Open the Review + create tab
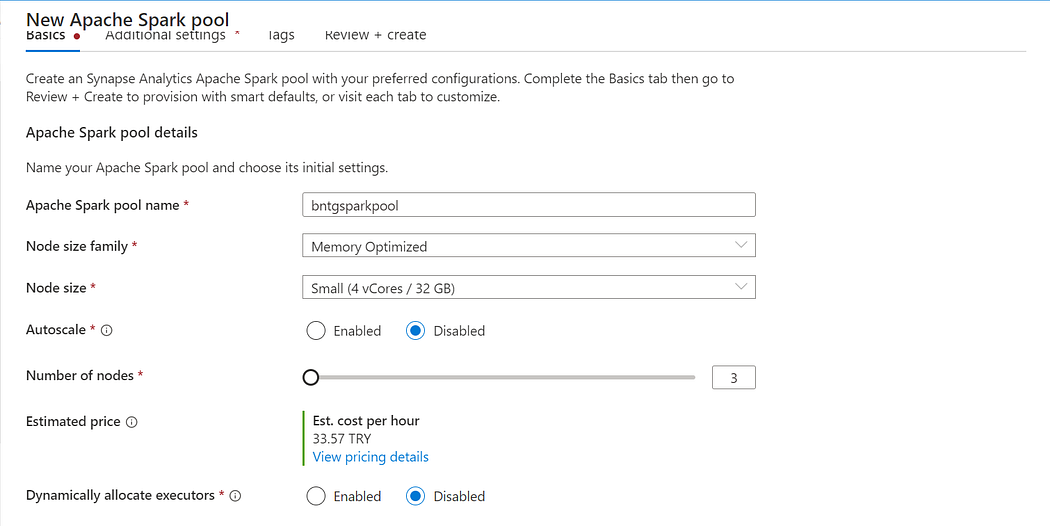This screenshot has height=526, width=1050. (x=375, y=35)
